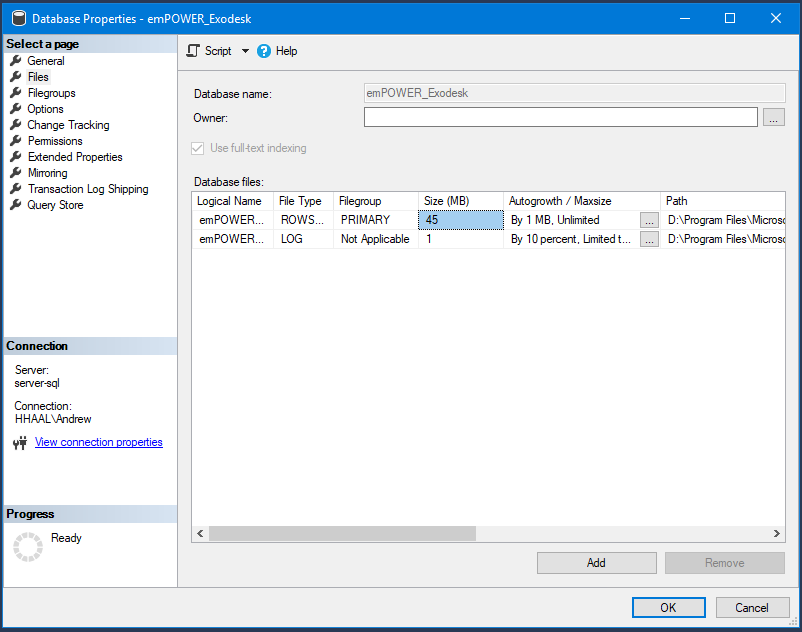This screenshot has height=632, width=802.
Task: Open View connection properties link
Action: point(99,442)
